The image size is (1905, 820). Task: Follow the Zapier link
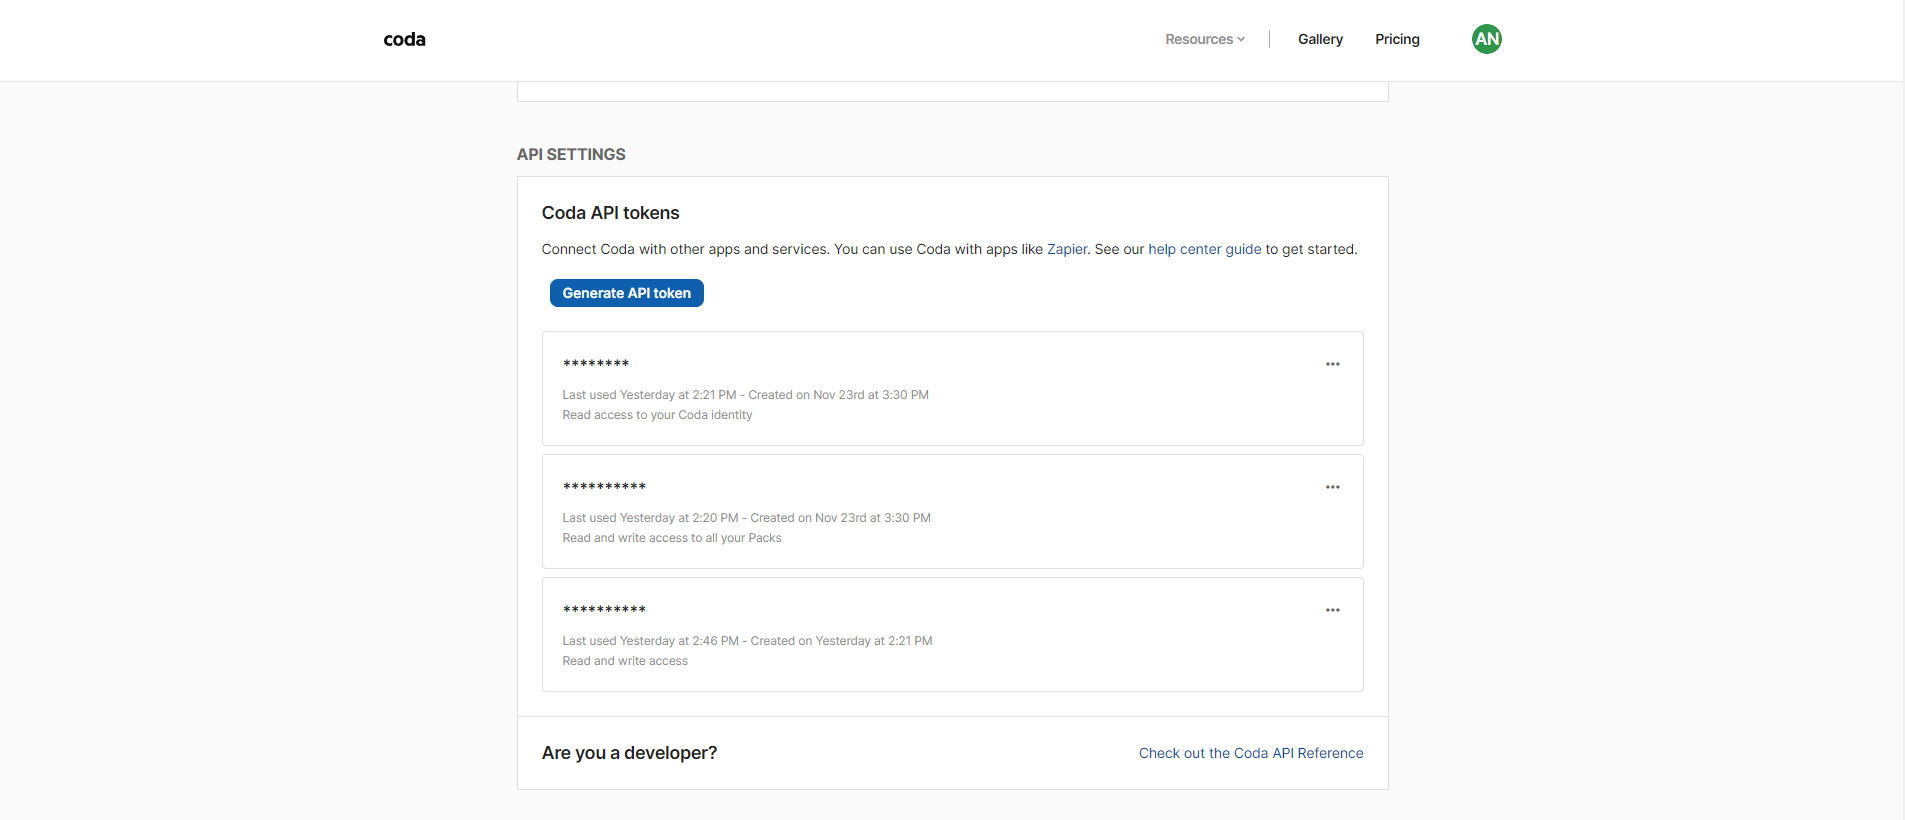(1066, 249)
